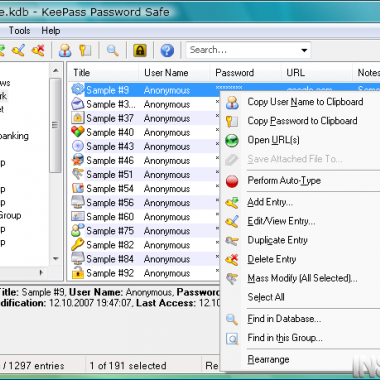This screenshot has height=380, width=380.
Task: Click the Edit/View Entry toolbar icon
Action: click(x=18, y=50)
